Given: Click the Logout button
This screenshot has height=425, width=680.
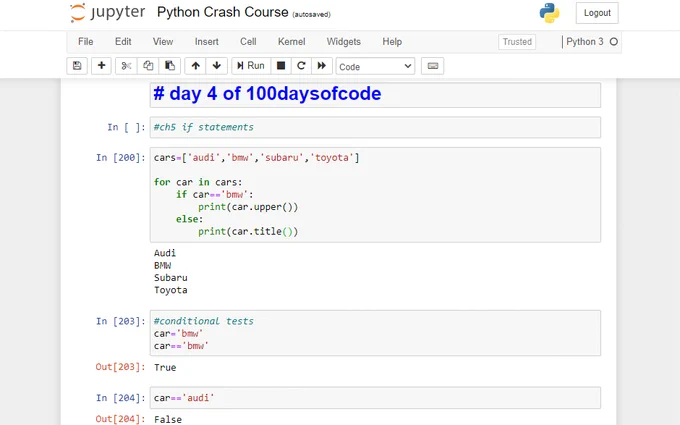Looking at the screenshot, I should pyautogui.click(x=597, y=13).
